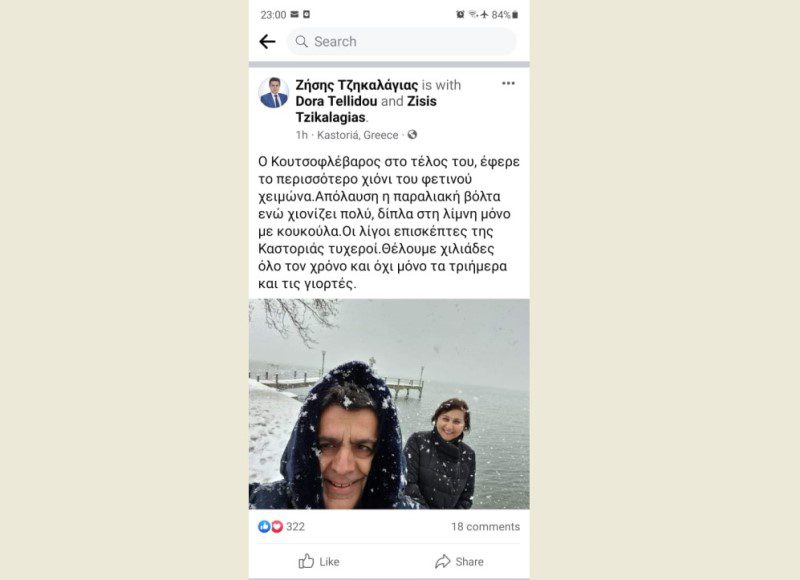Click the magnifying glass search icon
The width and height of the screenshot is (800, 580).
[x=302, y=41]
